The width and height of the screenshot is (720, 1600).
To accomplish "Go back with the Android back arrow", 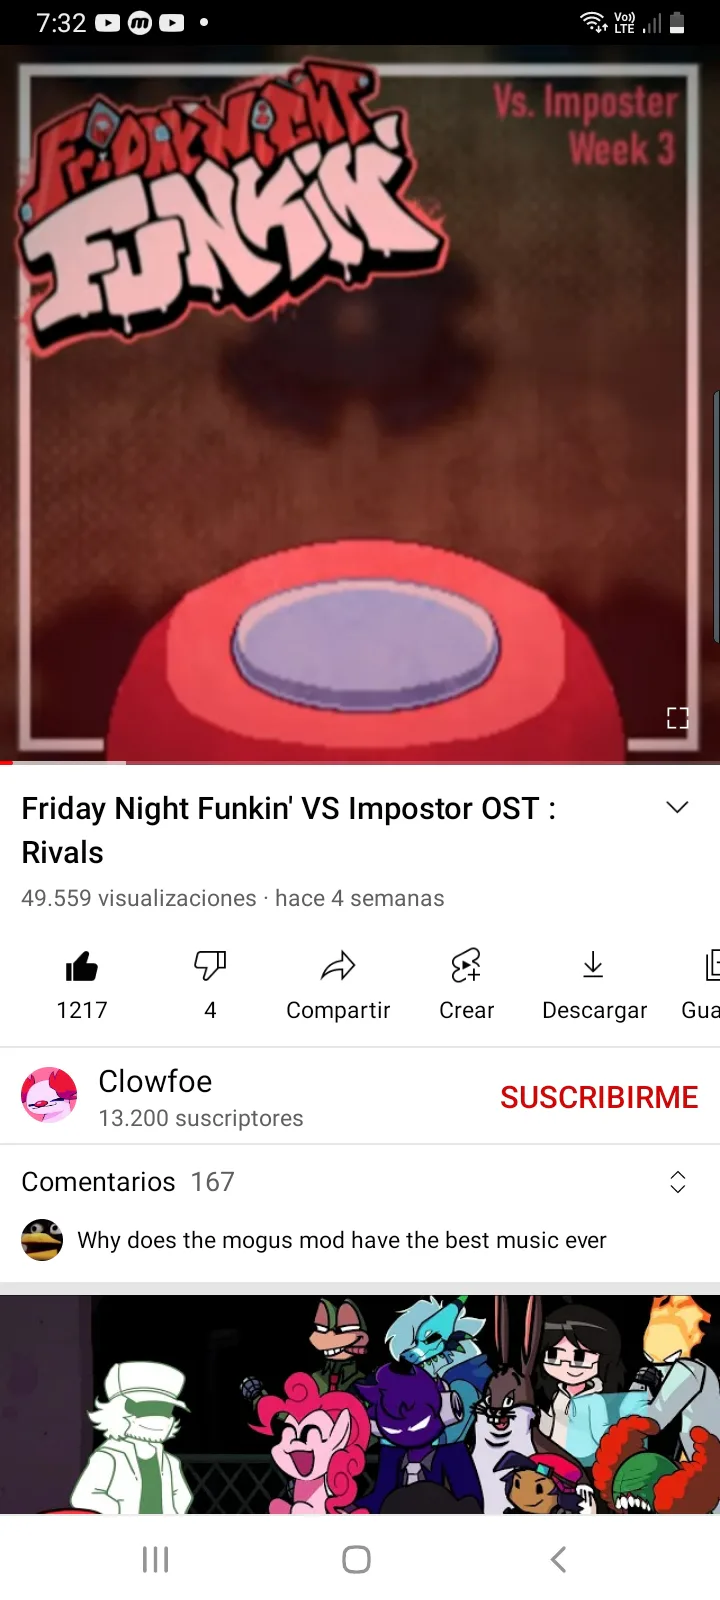I will (x=559, y=1559).
